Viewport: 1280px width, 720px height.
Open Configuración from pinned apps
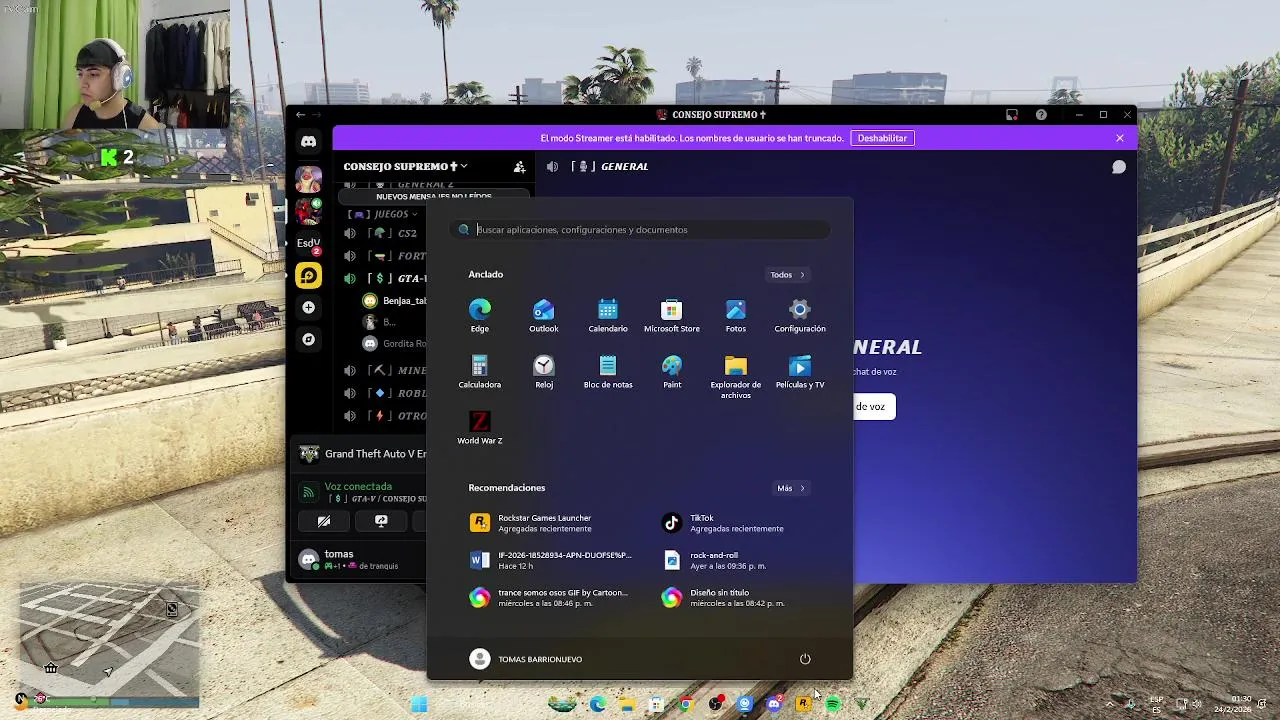[x=800, y=315]
